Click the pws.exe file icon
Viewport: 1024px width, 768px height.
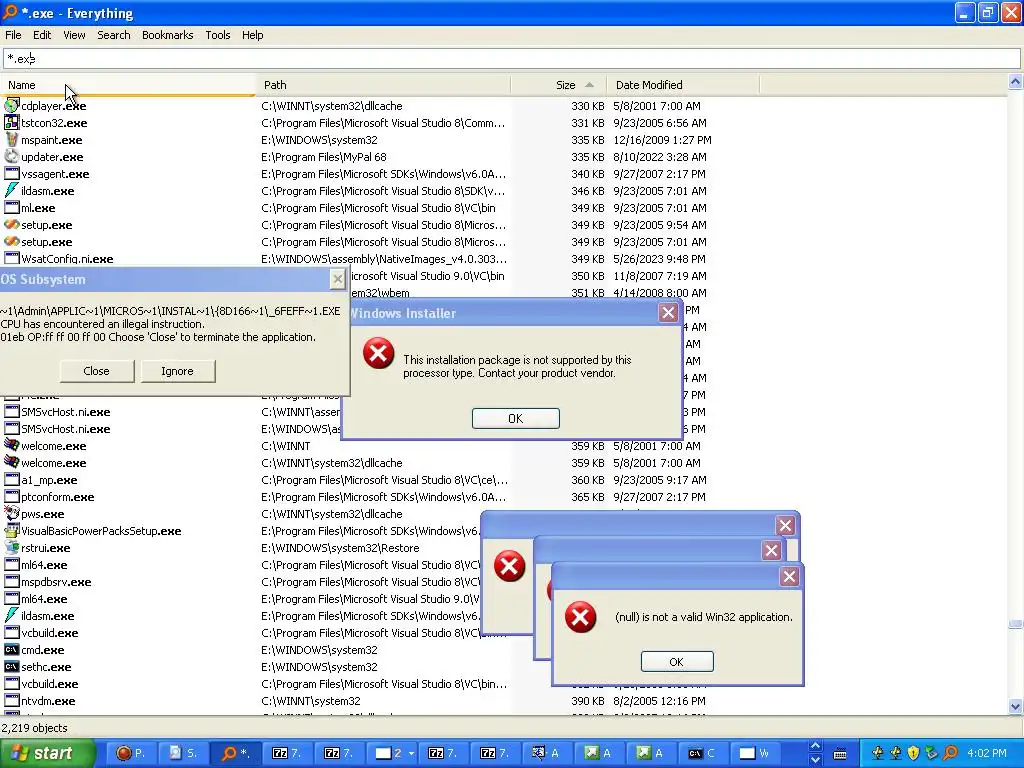12,513
